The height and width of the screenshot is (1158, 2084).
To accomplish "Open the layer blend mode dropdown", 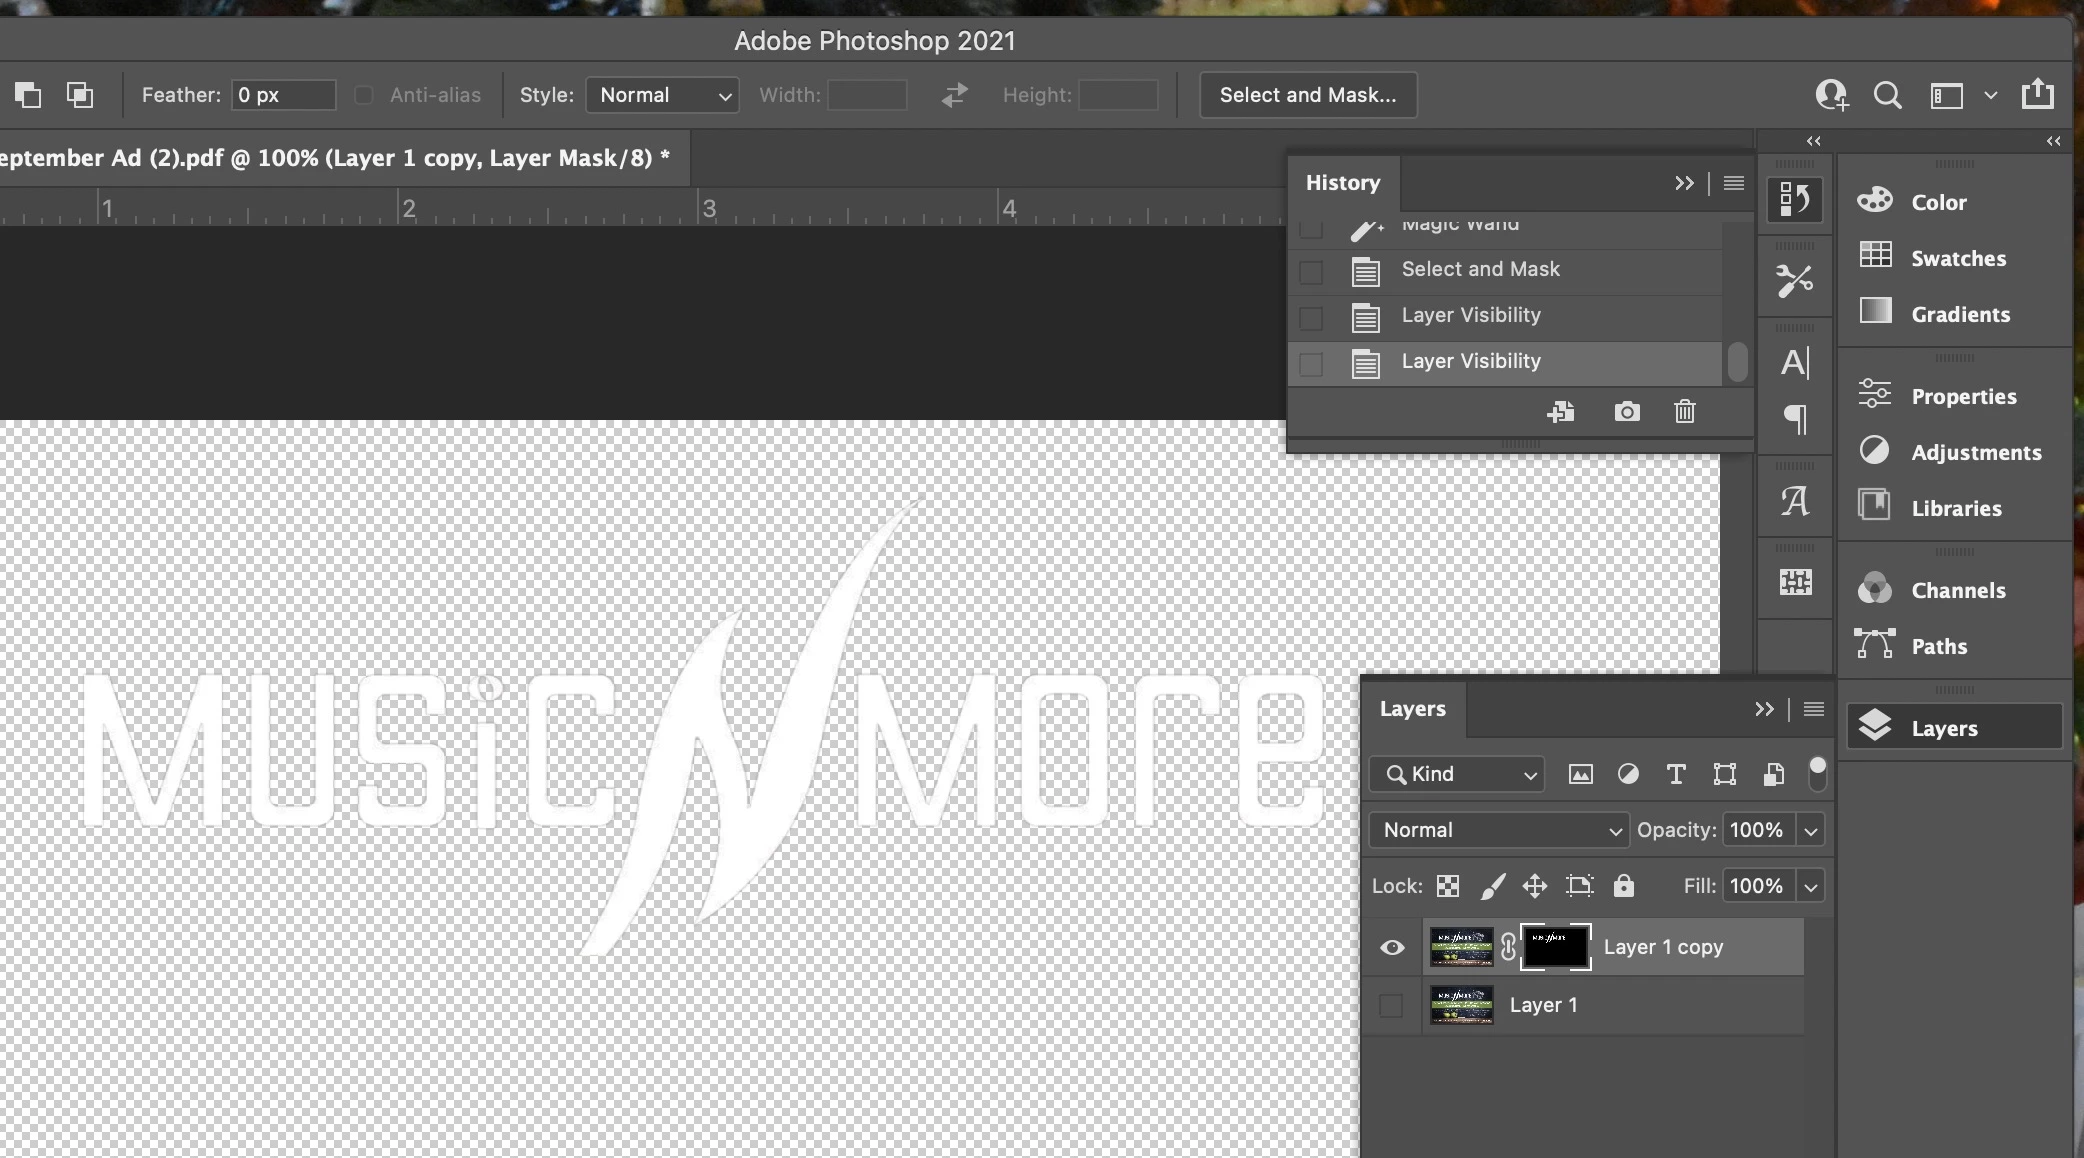I will (x=1499, y=830).
